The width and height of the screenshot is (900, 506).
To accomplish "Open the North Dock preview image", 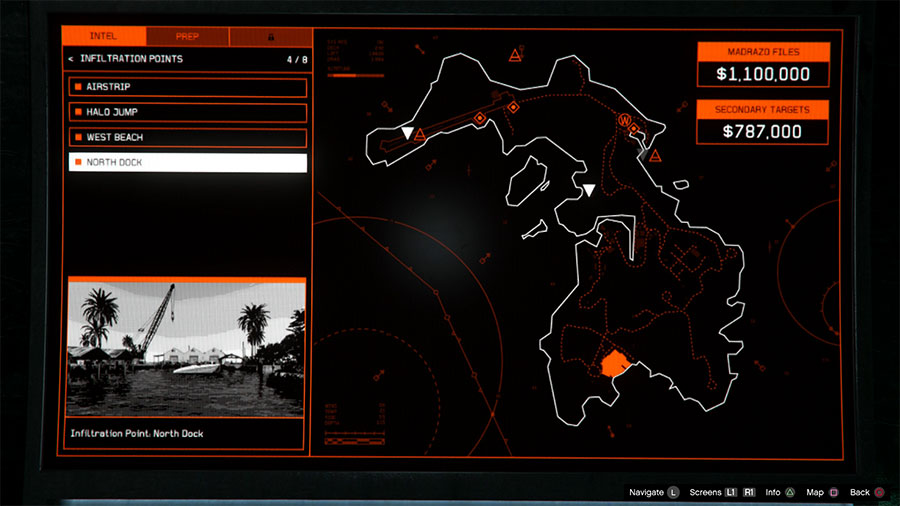I will click(x=186, y=348).
